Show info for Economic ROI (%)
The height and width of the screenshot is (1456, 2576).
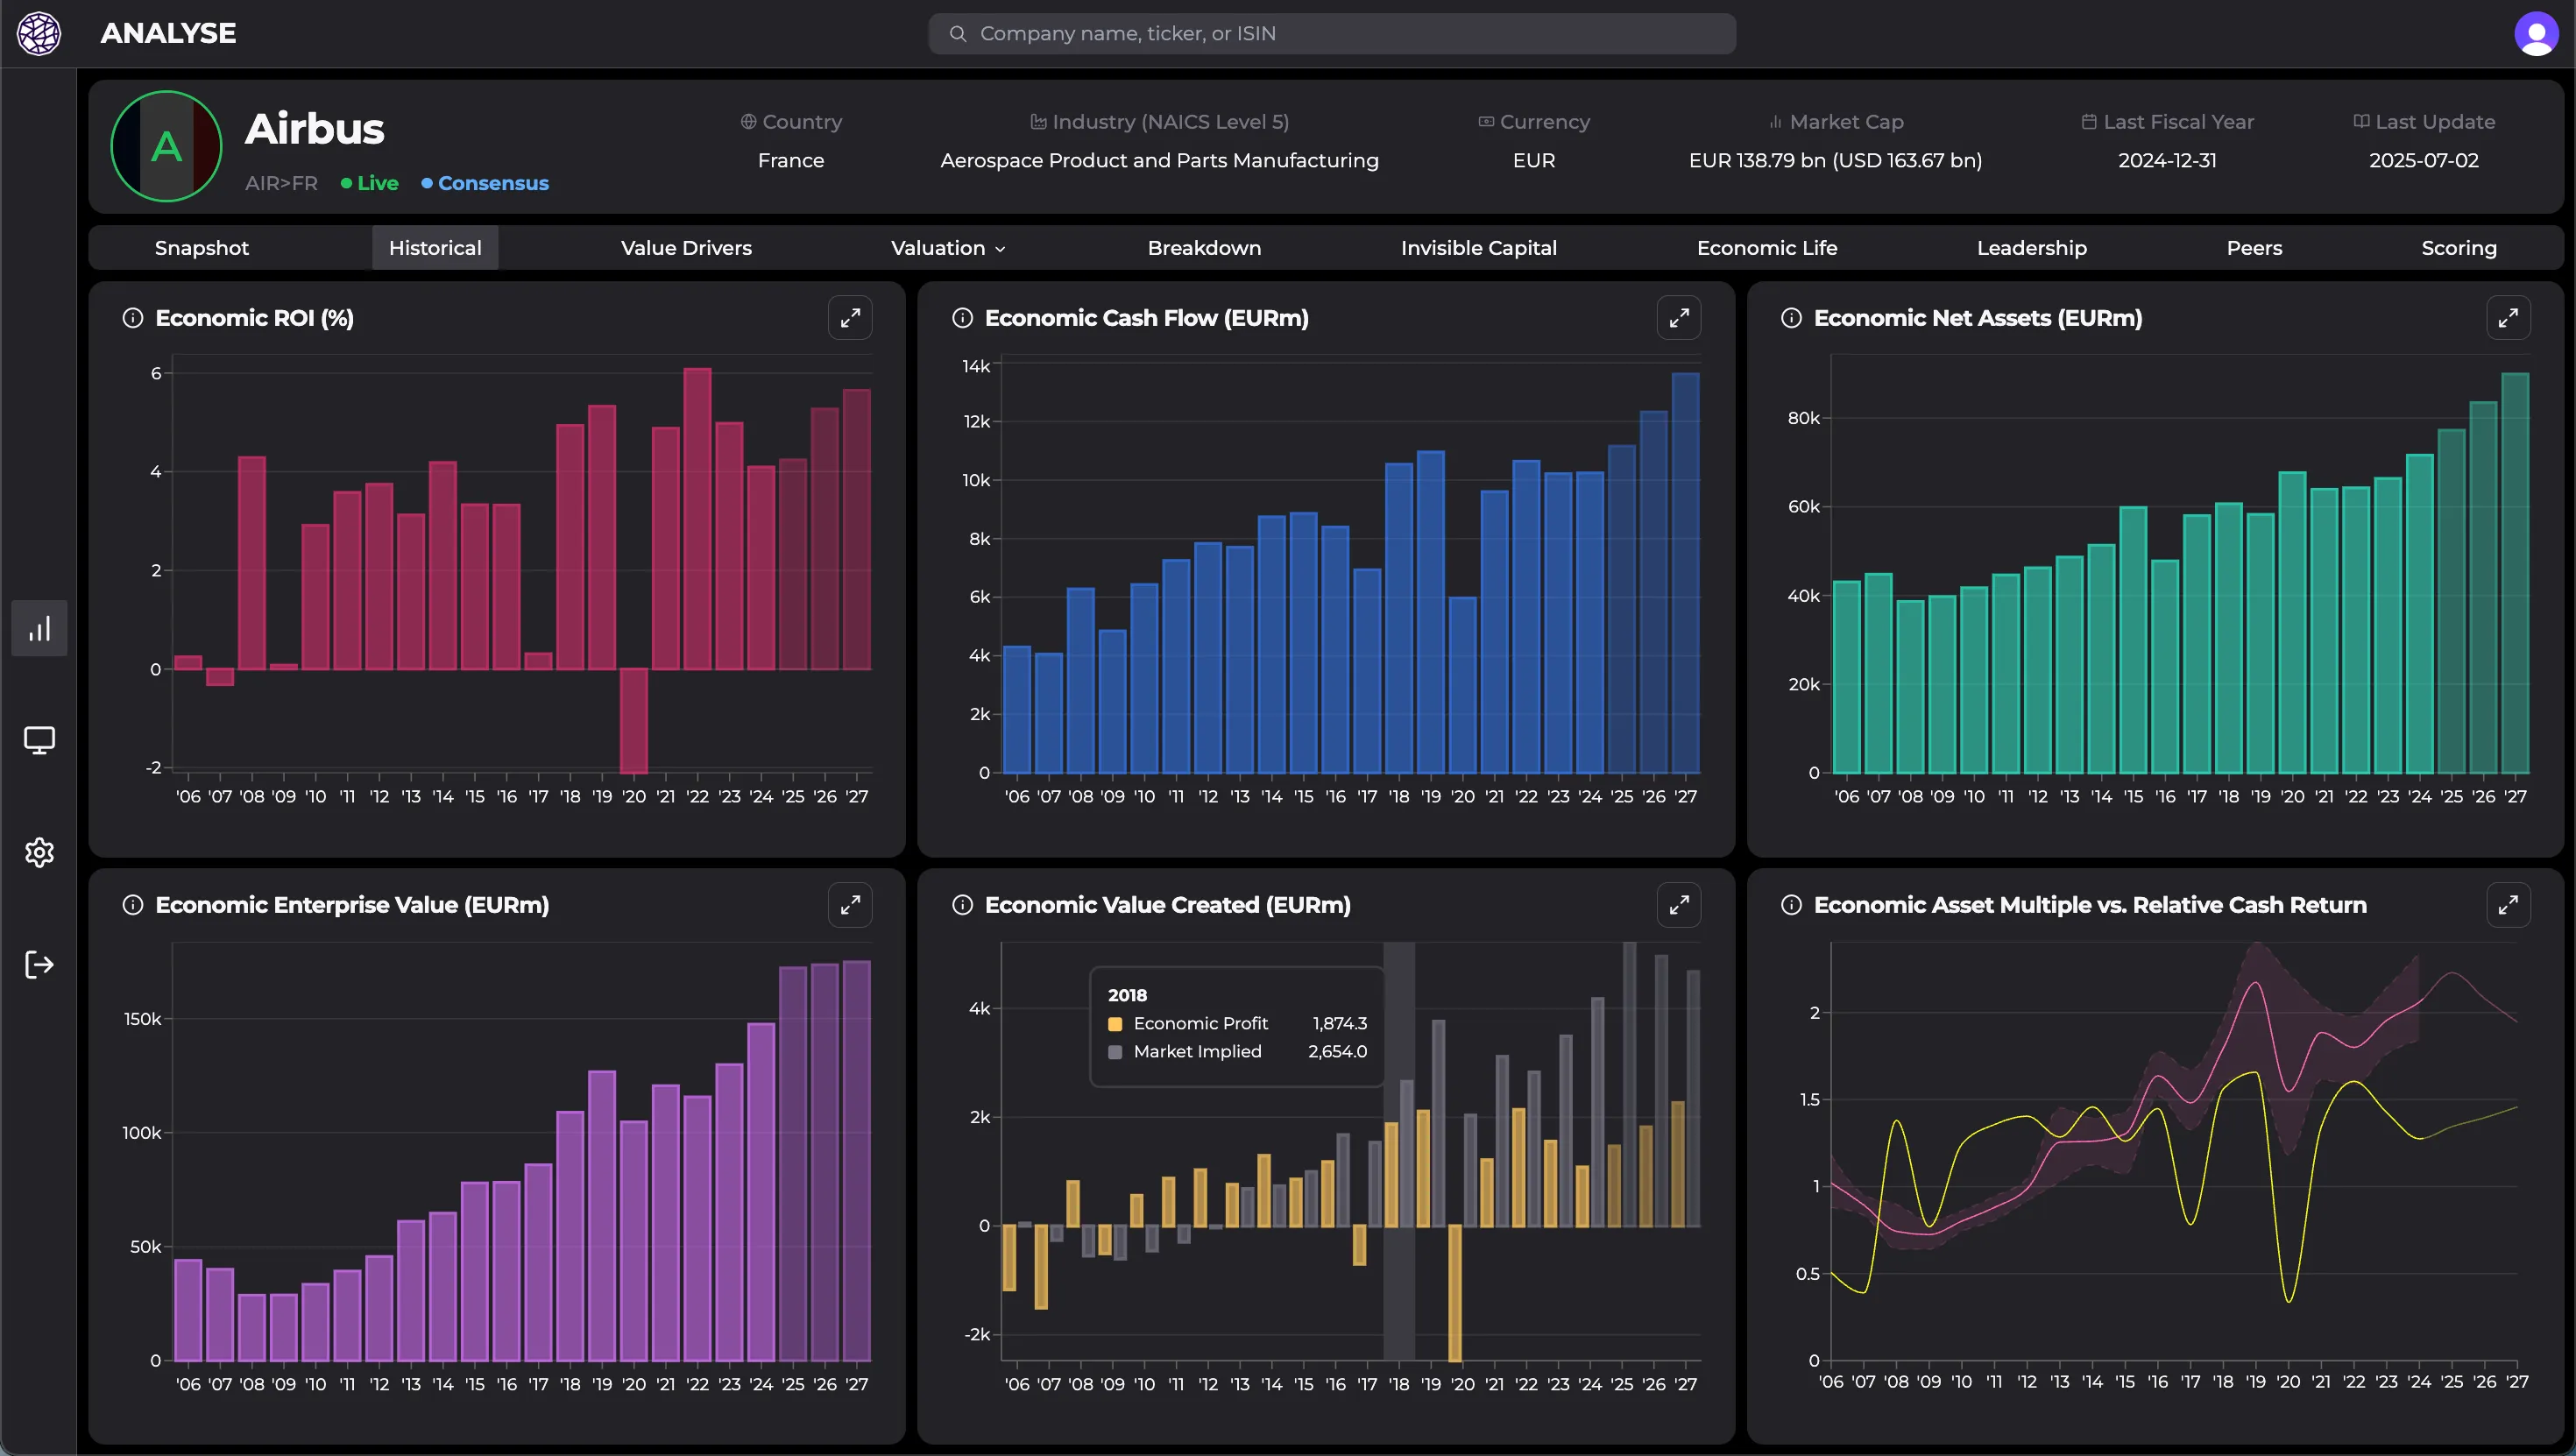[x=133, y=318]
